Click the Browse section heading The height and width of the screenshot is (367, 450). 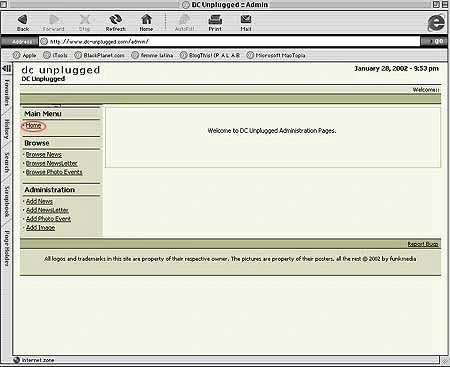point(37,143)
